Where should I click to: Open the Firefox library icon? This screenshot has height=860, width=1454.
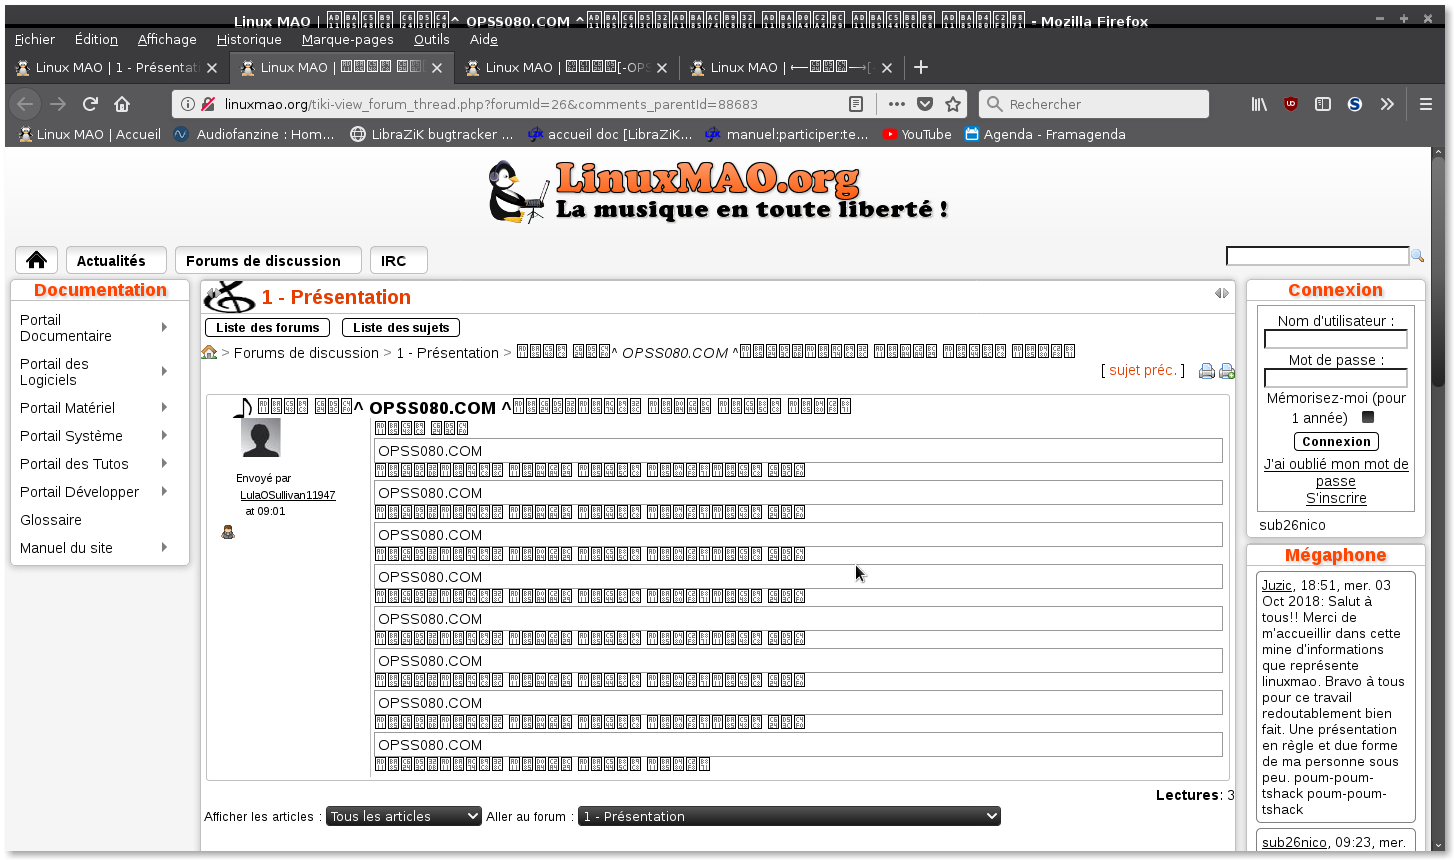pyautogui.click(x=1259, y=104)
